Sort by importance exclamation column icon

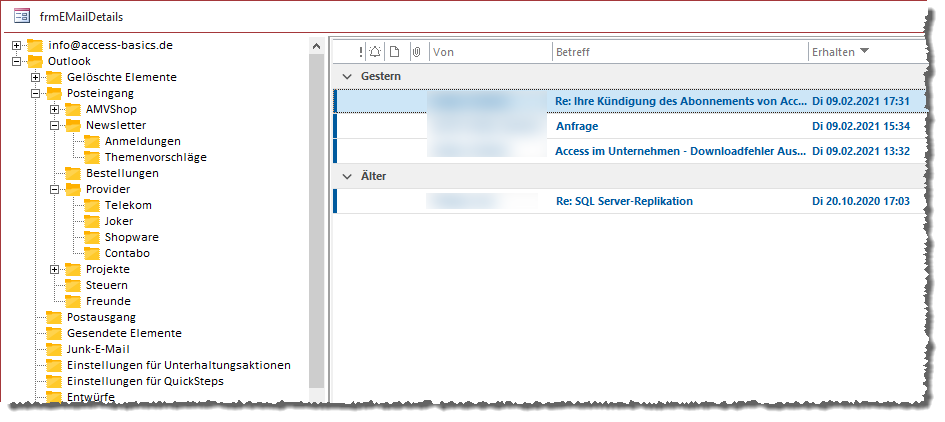(x=360, y=52)
